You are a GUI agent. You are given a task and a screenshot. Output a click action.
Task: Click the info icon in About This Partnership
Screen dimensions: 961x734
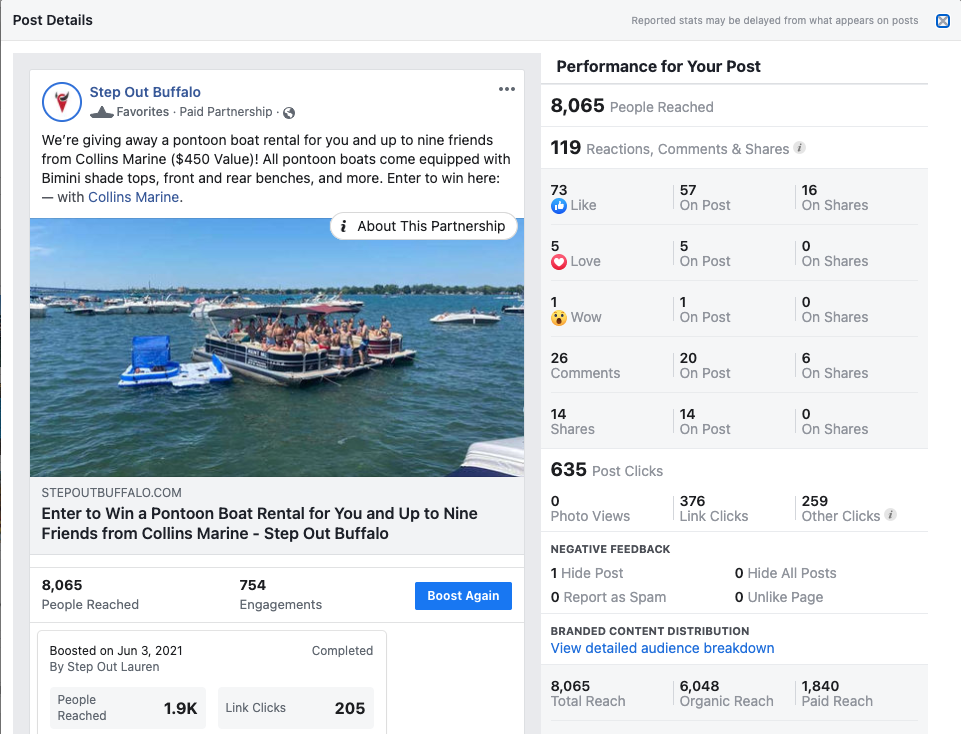tap(343, 226)
